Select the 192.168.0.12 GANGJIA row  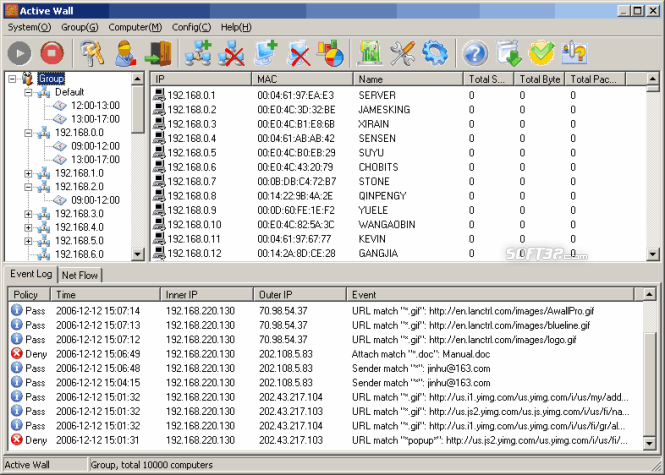coord(398,253)
